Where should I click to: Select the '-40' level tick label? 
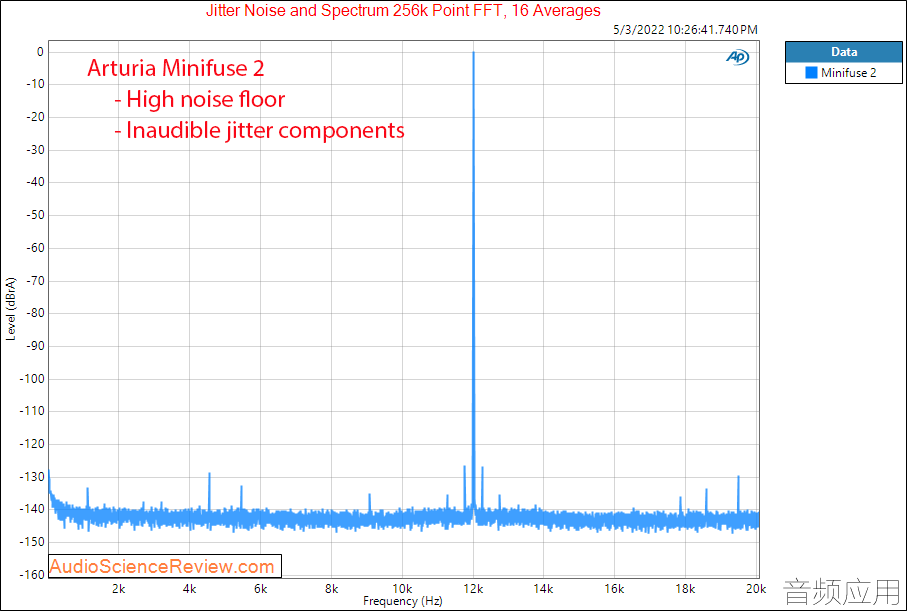tap(33, 182)
